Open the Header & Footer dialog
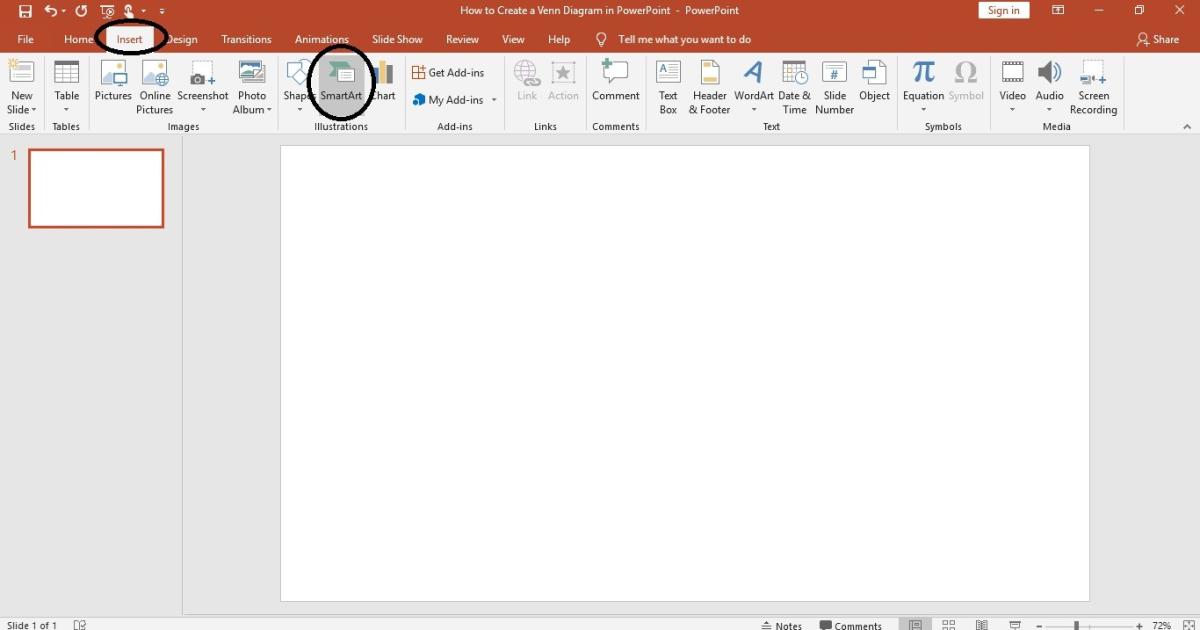 click(709, 85)
